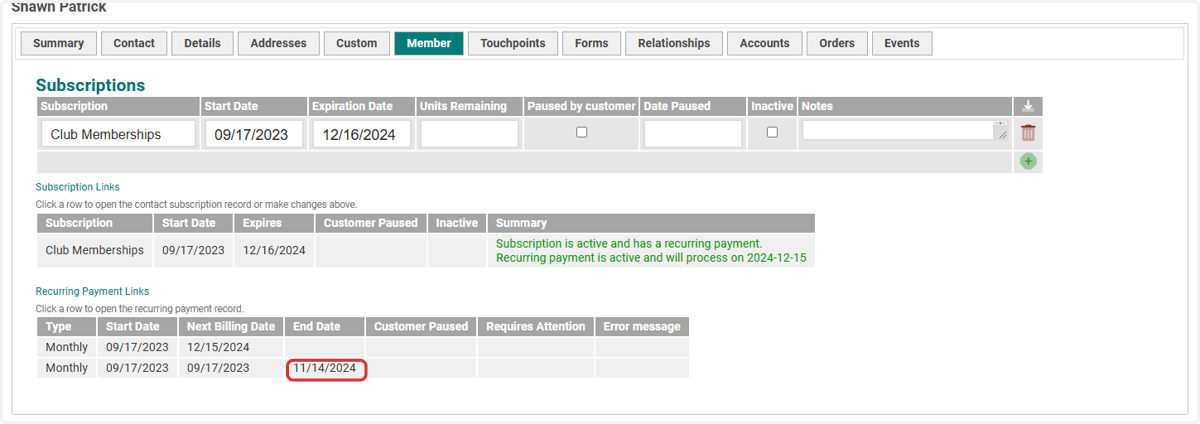Image resolution: width=1200 pixels, height=424 pixels.
Task: Edit the Expiration Date field 12/16/2024
Action: point(362,134)
